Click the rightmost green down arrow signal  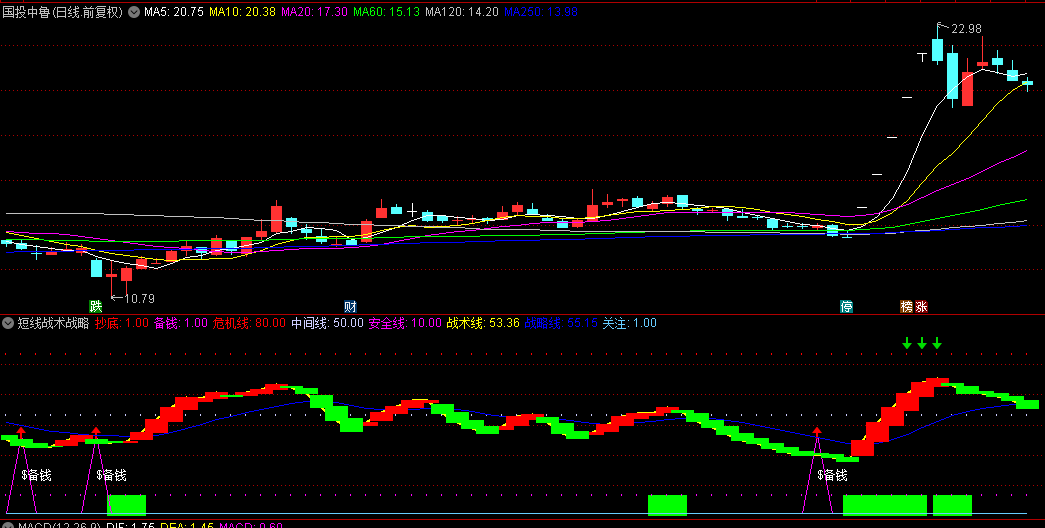[x=937, y=343]
